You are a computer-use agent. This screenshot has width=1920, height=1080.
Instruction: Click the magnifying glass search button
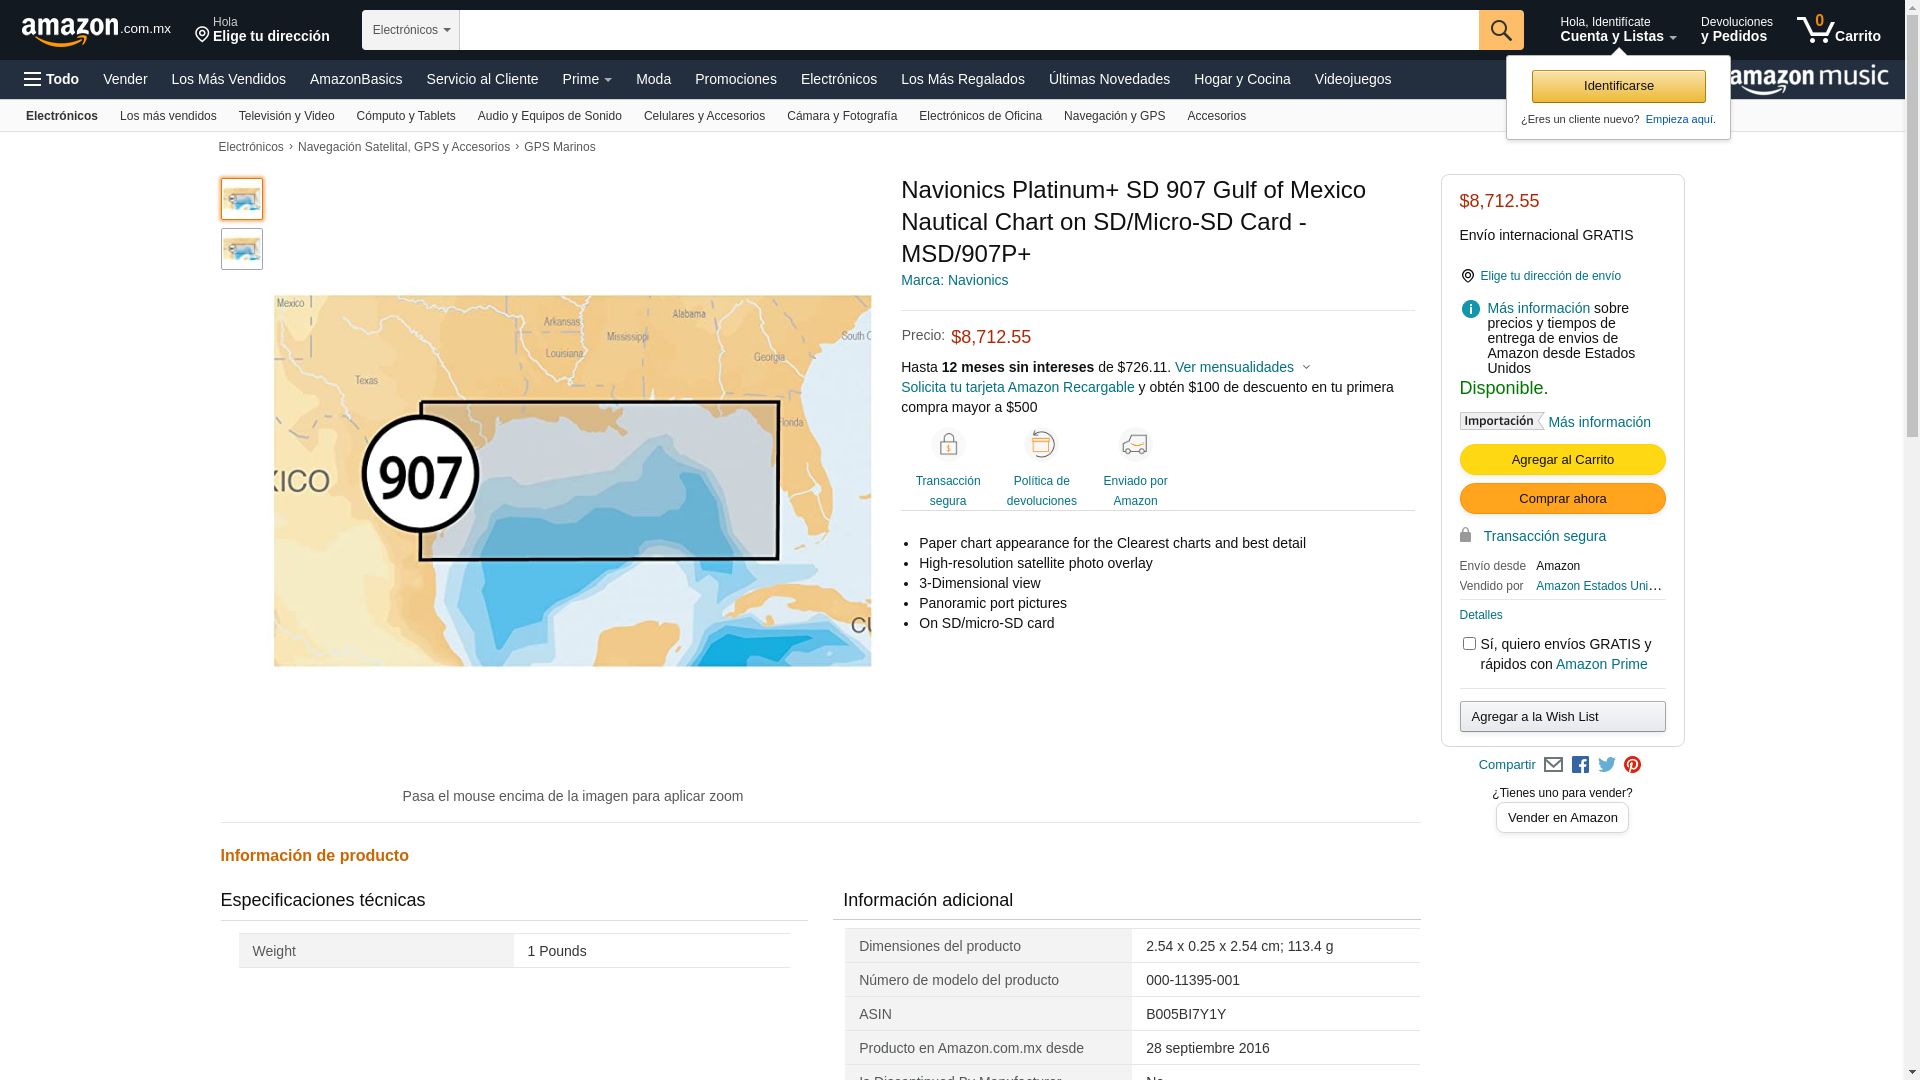[x=1500, y=30]
